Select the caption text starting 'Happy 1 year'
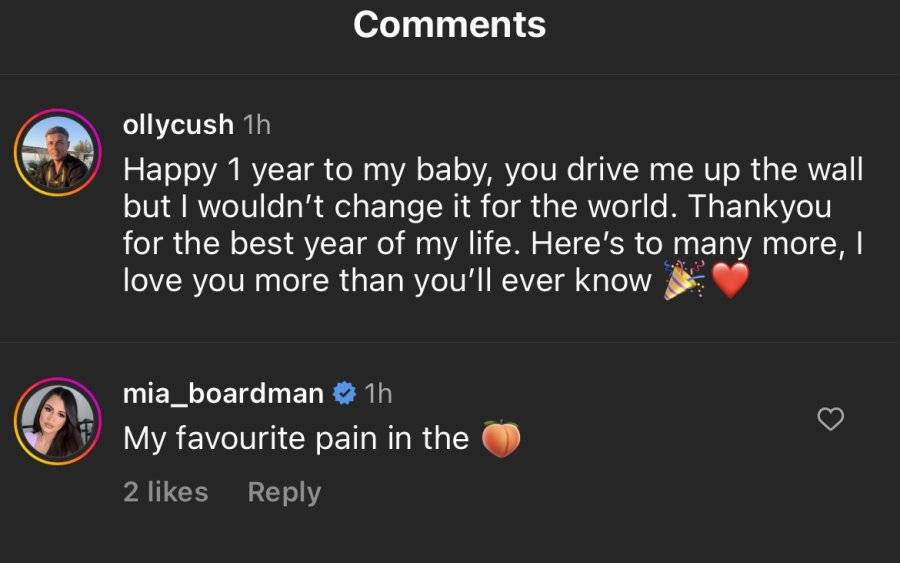The width and height of the screenshot is (900, 563). pos(493,225)
